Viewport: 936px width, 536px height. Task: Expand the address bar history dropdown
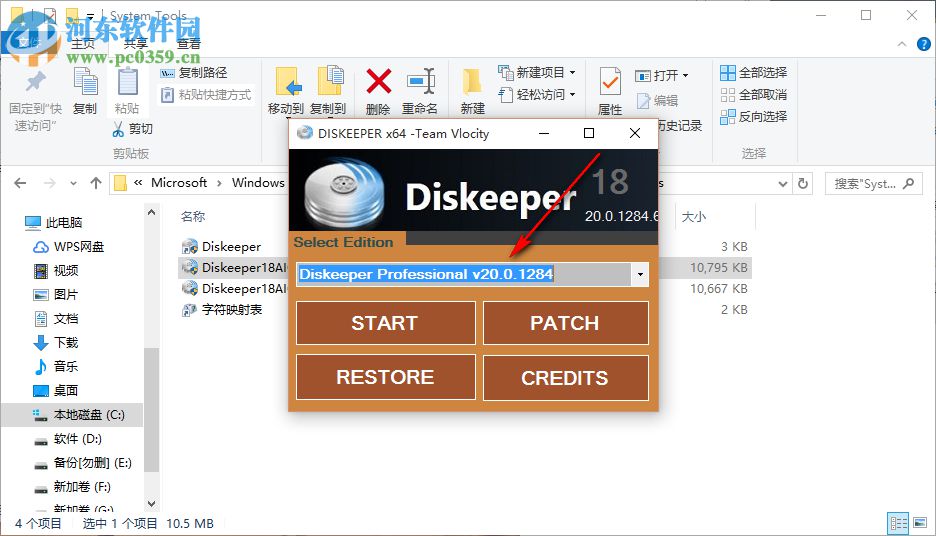click(783, 184)
